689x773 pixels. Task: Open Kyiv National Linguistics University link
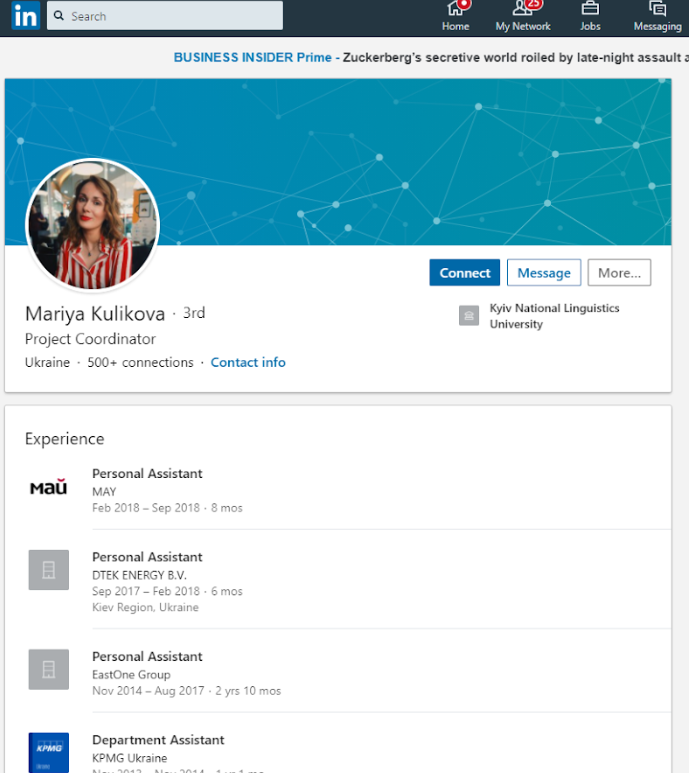point(554,316)
